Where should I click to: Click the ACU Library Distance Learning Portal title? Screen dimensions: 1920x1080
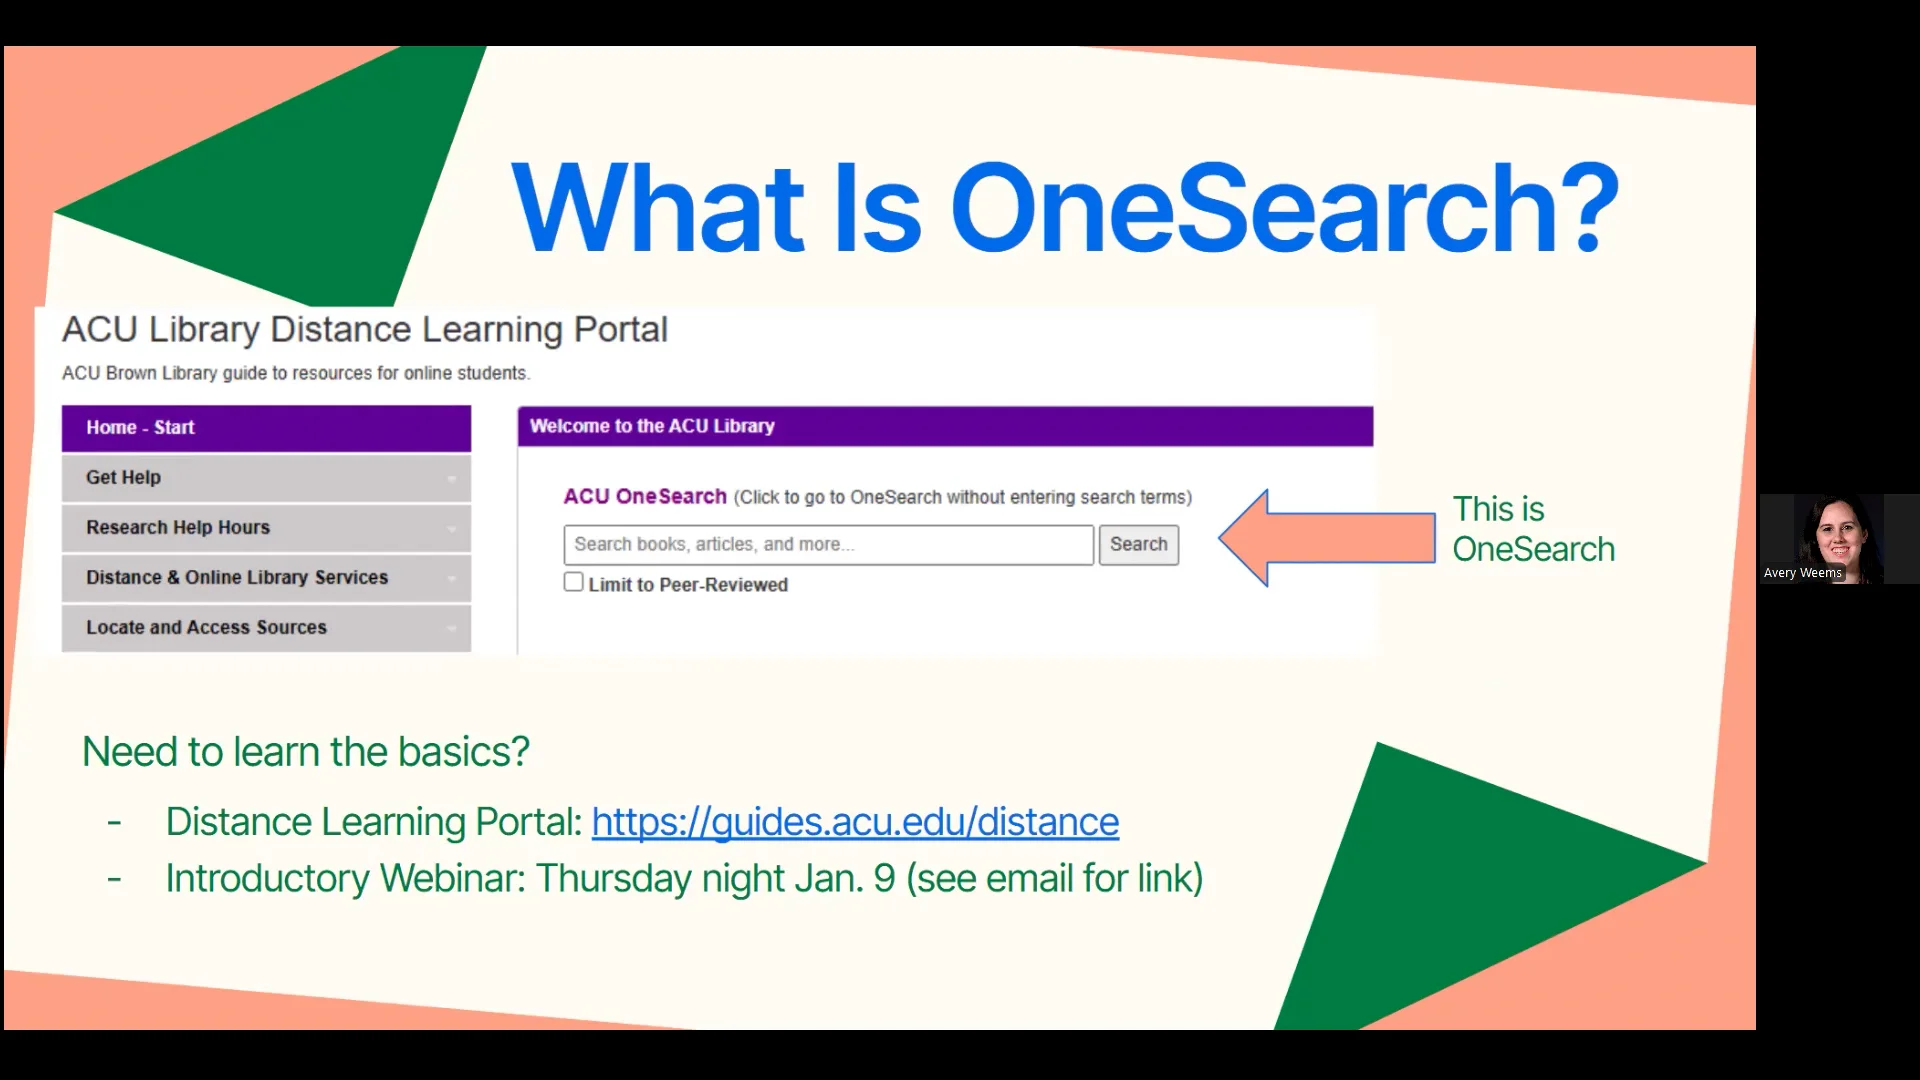coord(365,330)
